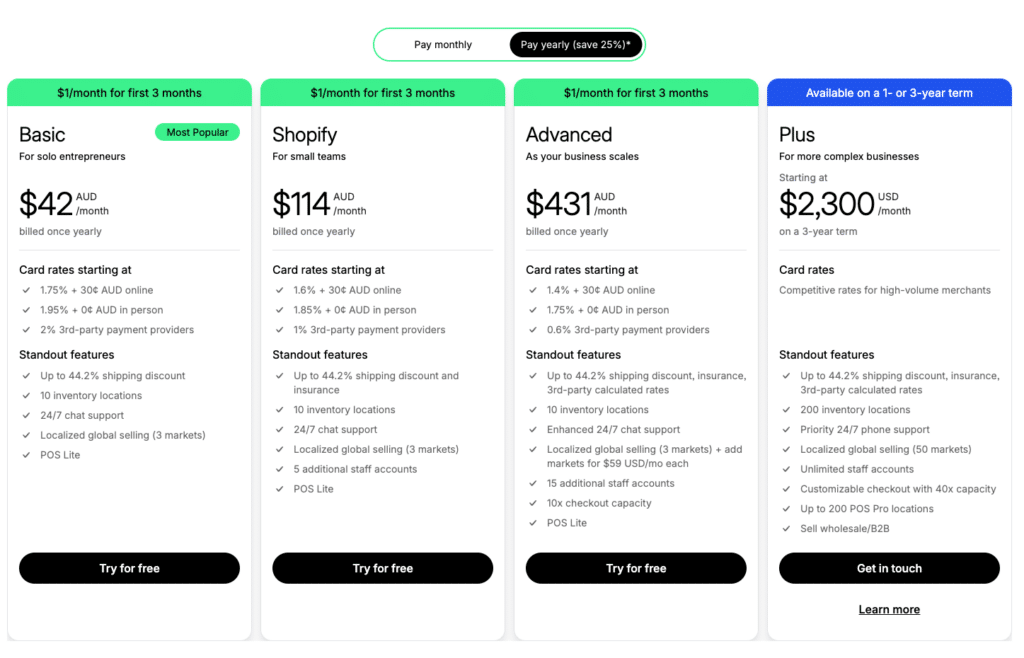Click the "$1/month for first 3 months" banner on Shopify card
Viewport: 1024px width, 658px height.
click(382, 91)
